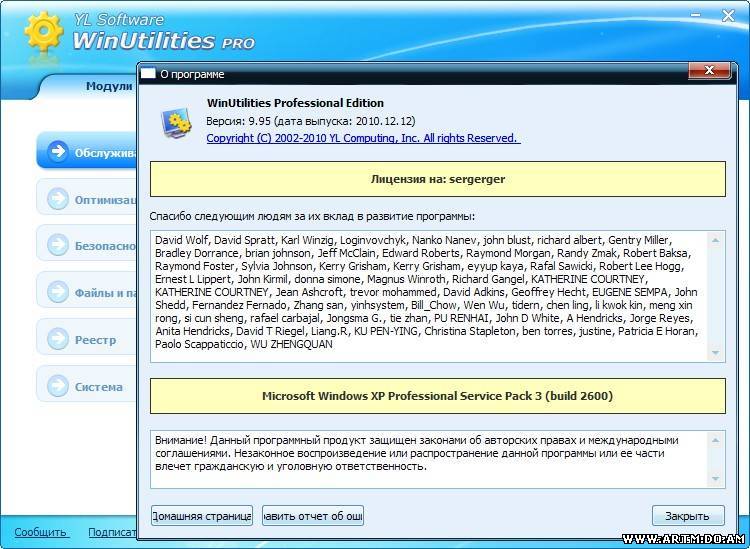Open the Оптимизация category

point(87,198)
